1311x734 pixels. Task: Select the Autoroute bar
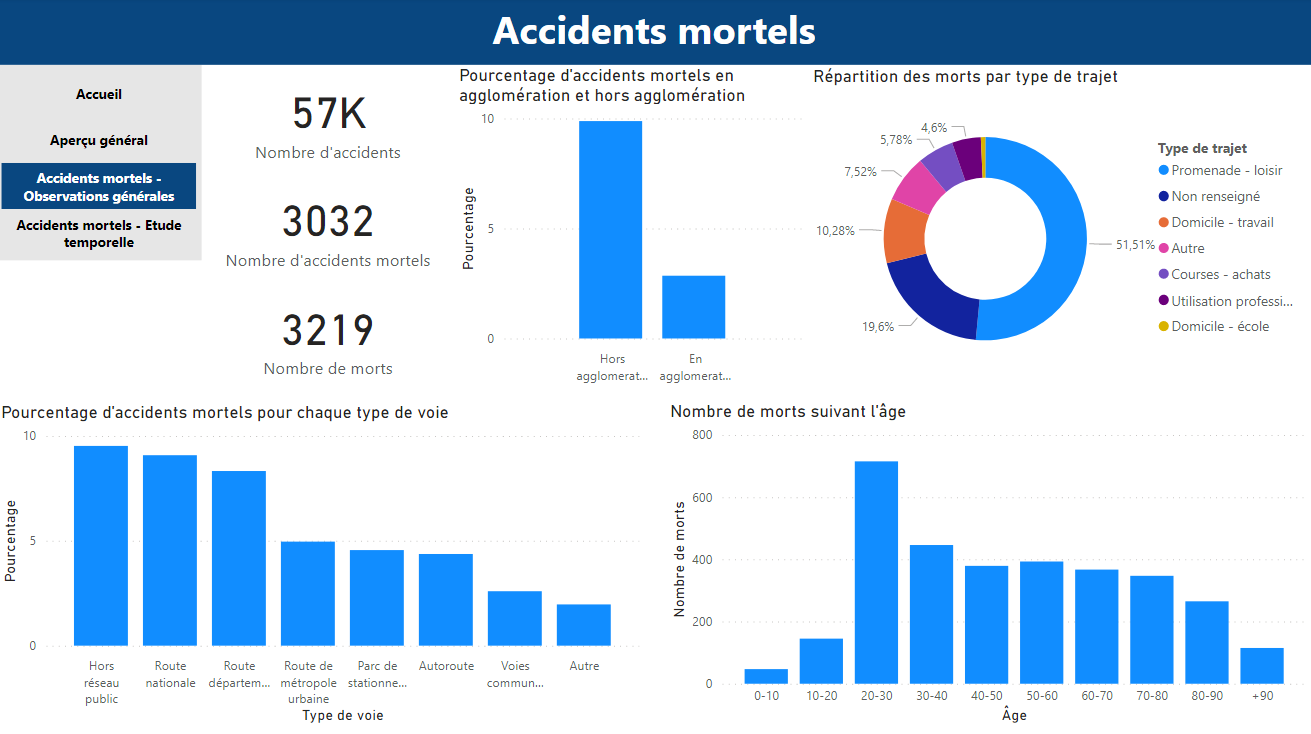point(446,600)
